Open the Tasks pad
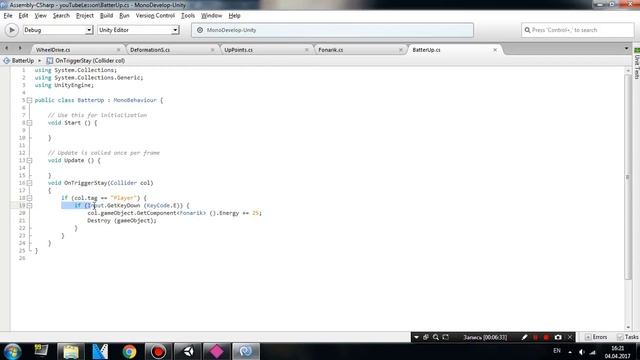Image resolution: width=640 pixels, height=360 pixels. point(628,337)
